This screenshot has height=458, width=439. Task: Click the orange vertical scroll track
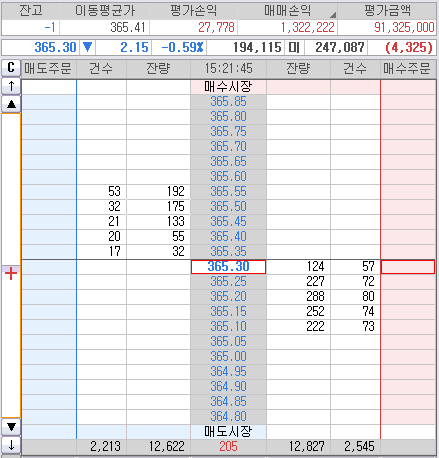[11, 265]
